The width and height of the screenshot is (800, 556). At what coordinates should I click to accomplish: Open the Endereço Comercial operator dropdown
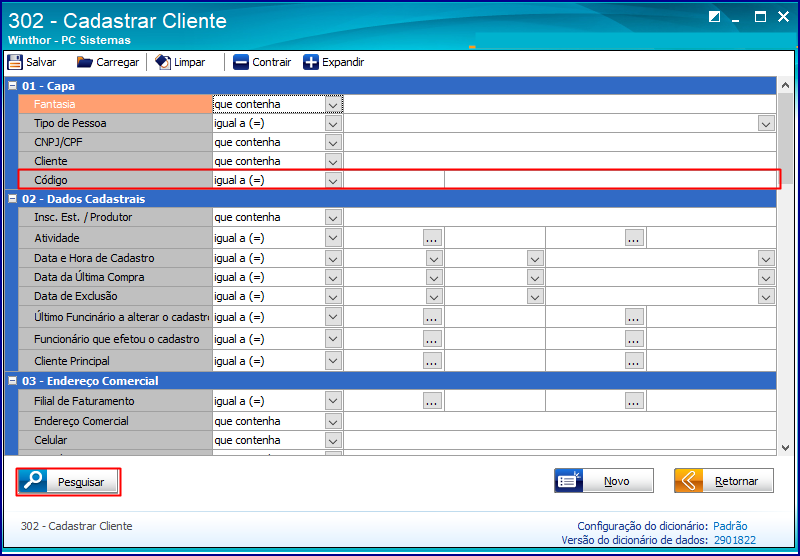[333, 421]
